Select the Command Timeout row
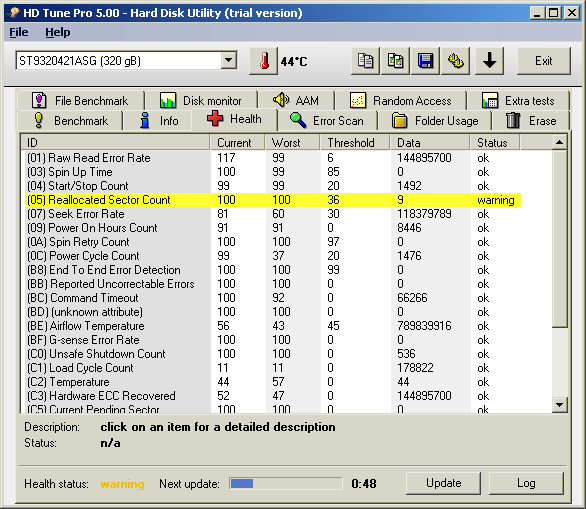Viewport: 586px width, 509px height. pyautogui.click(x=273, y=298)
